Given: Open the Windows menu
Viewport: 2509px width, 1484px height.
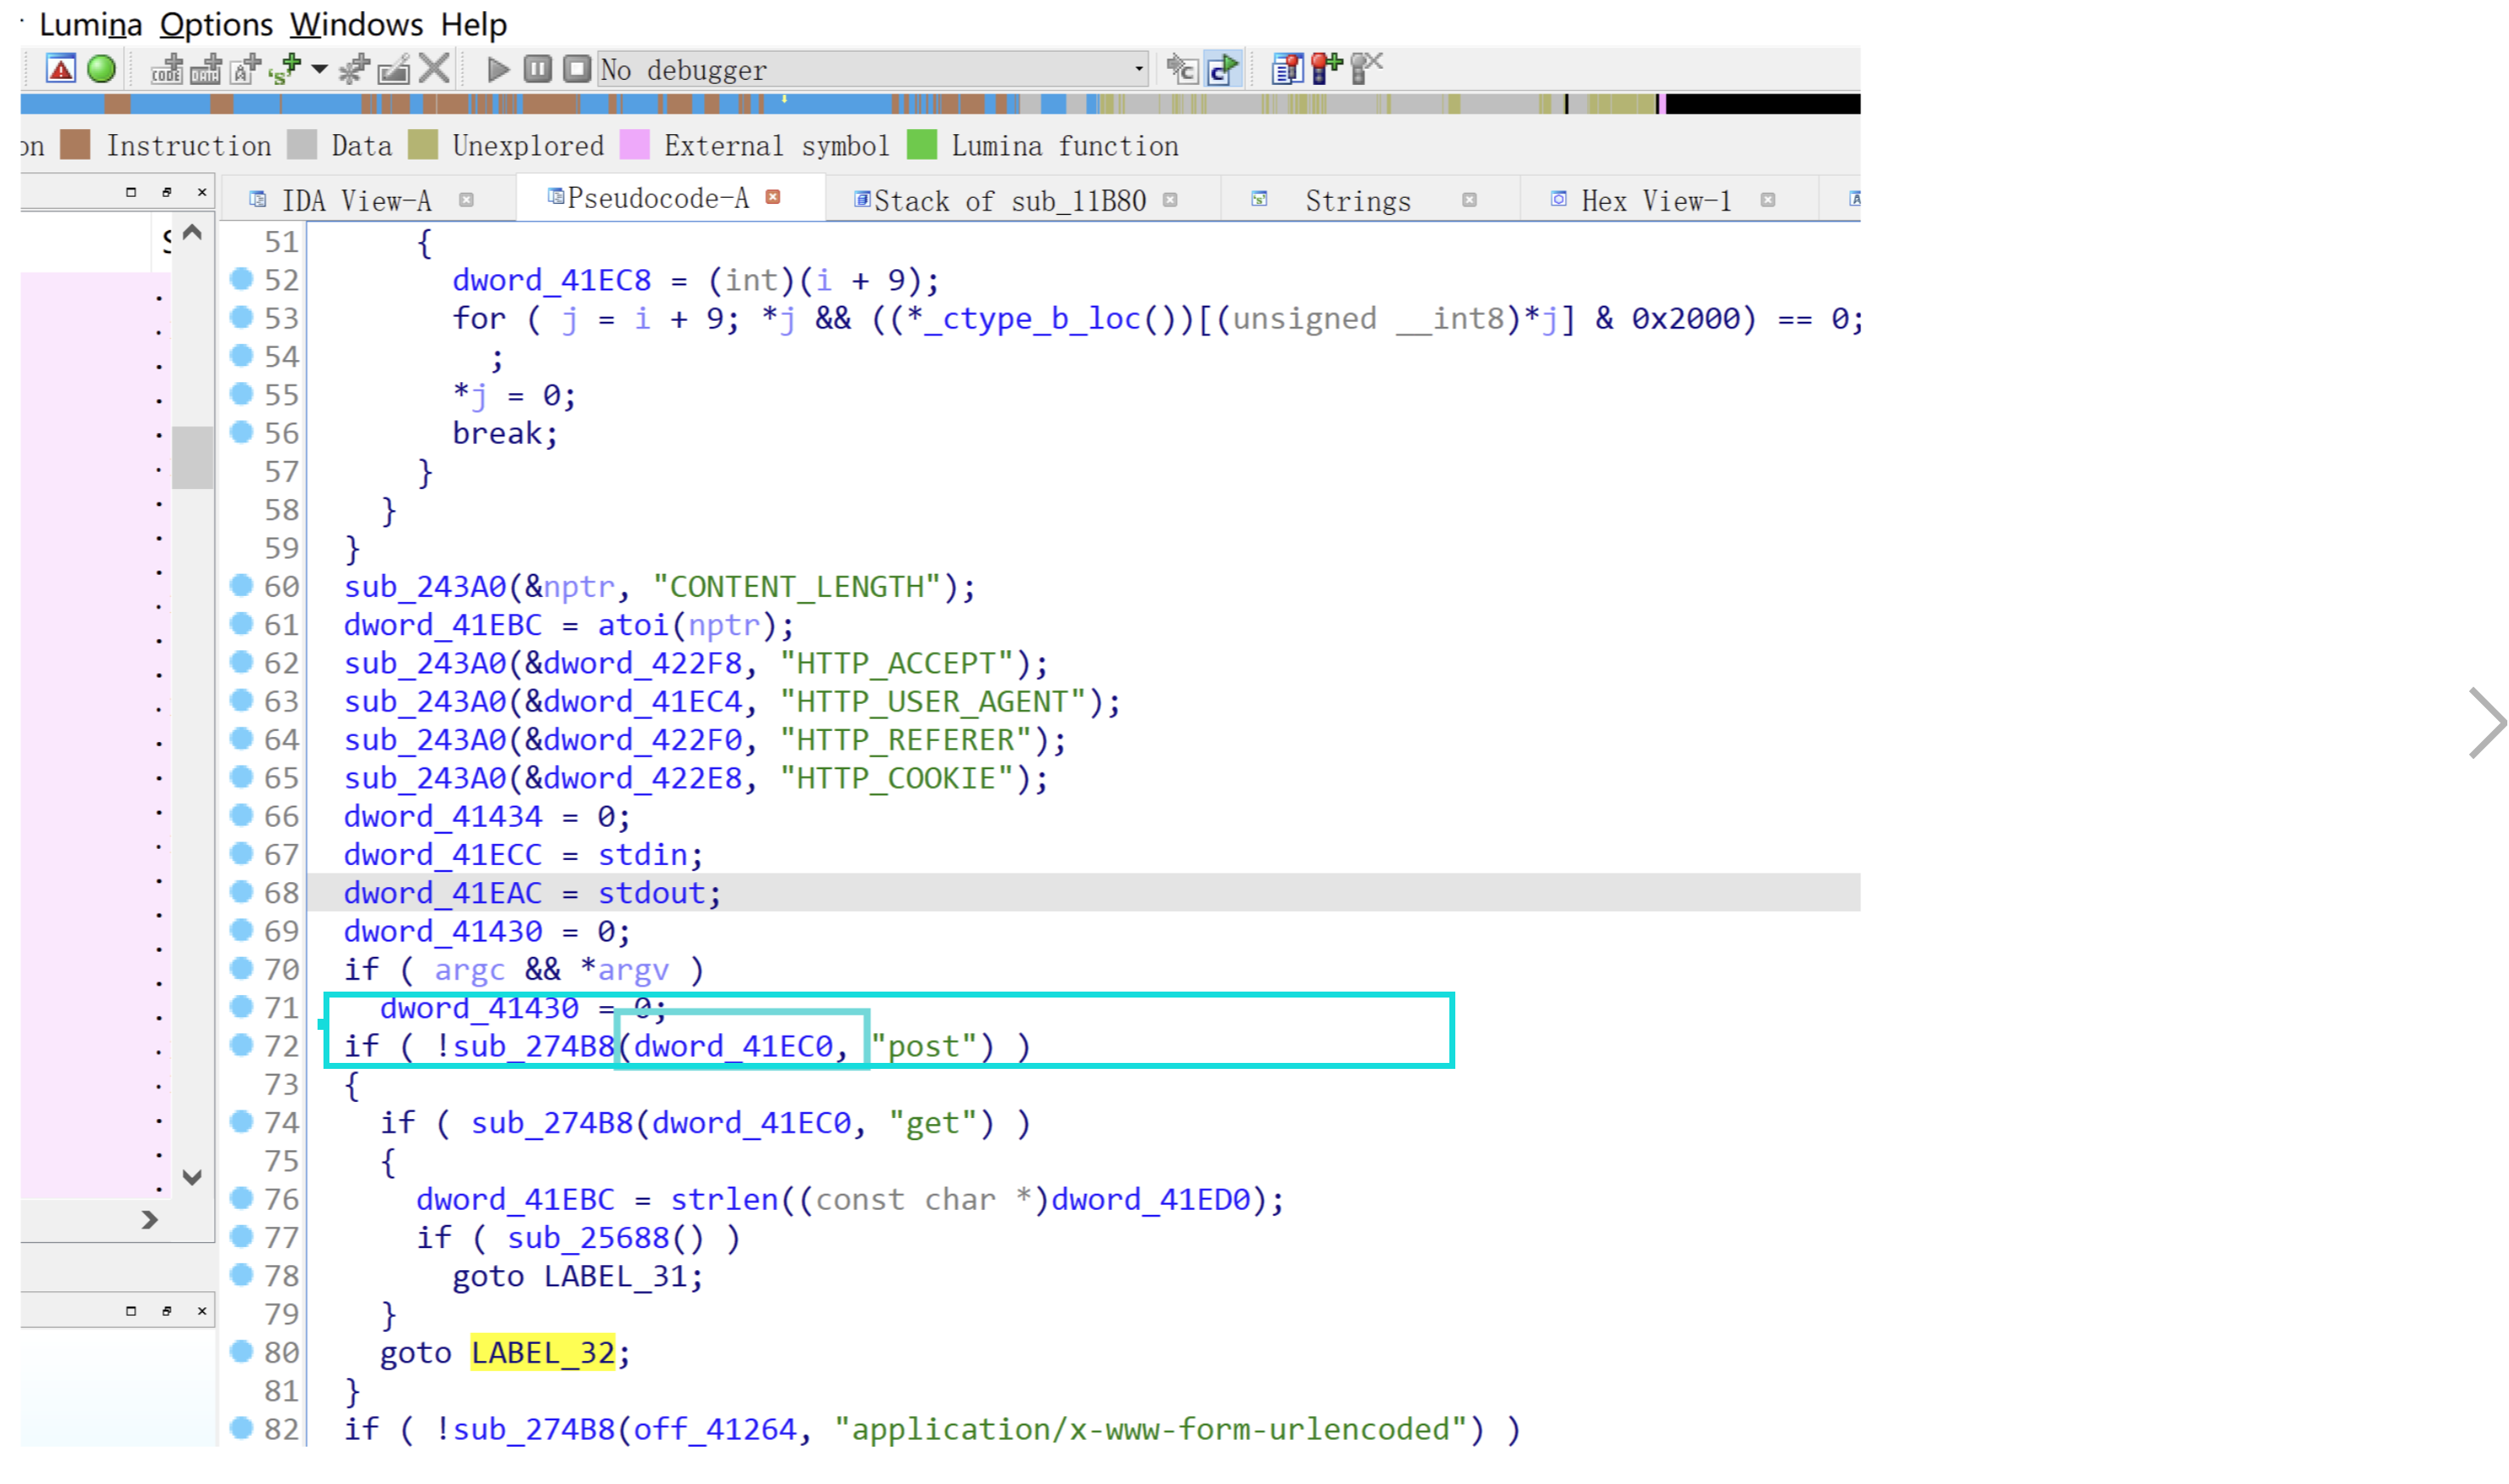Looking at the screenshot, I should [x=356, y=23].
